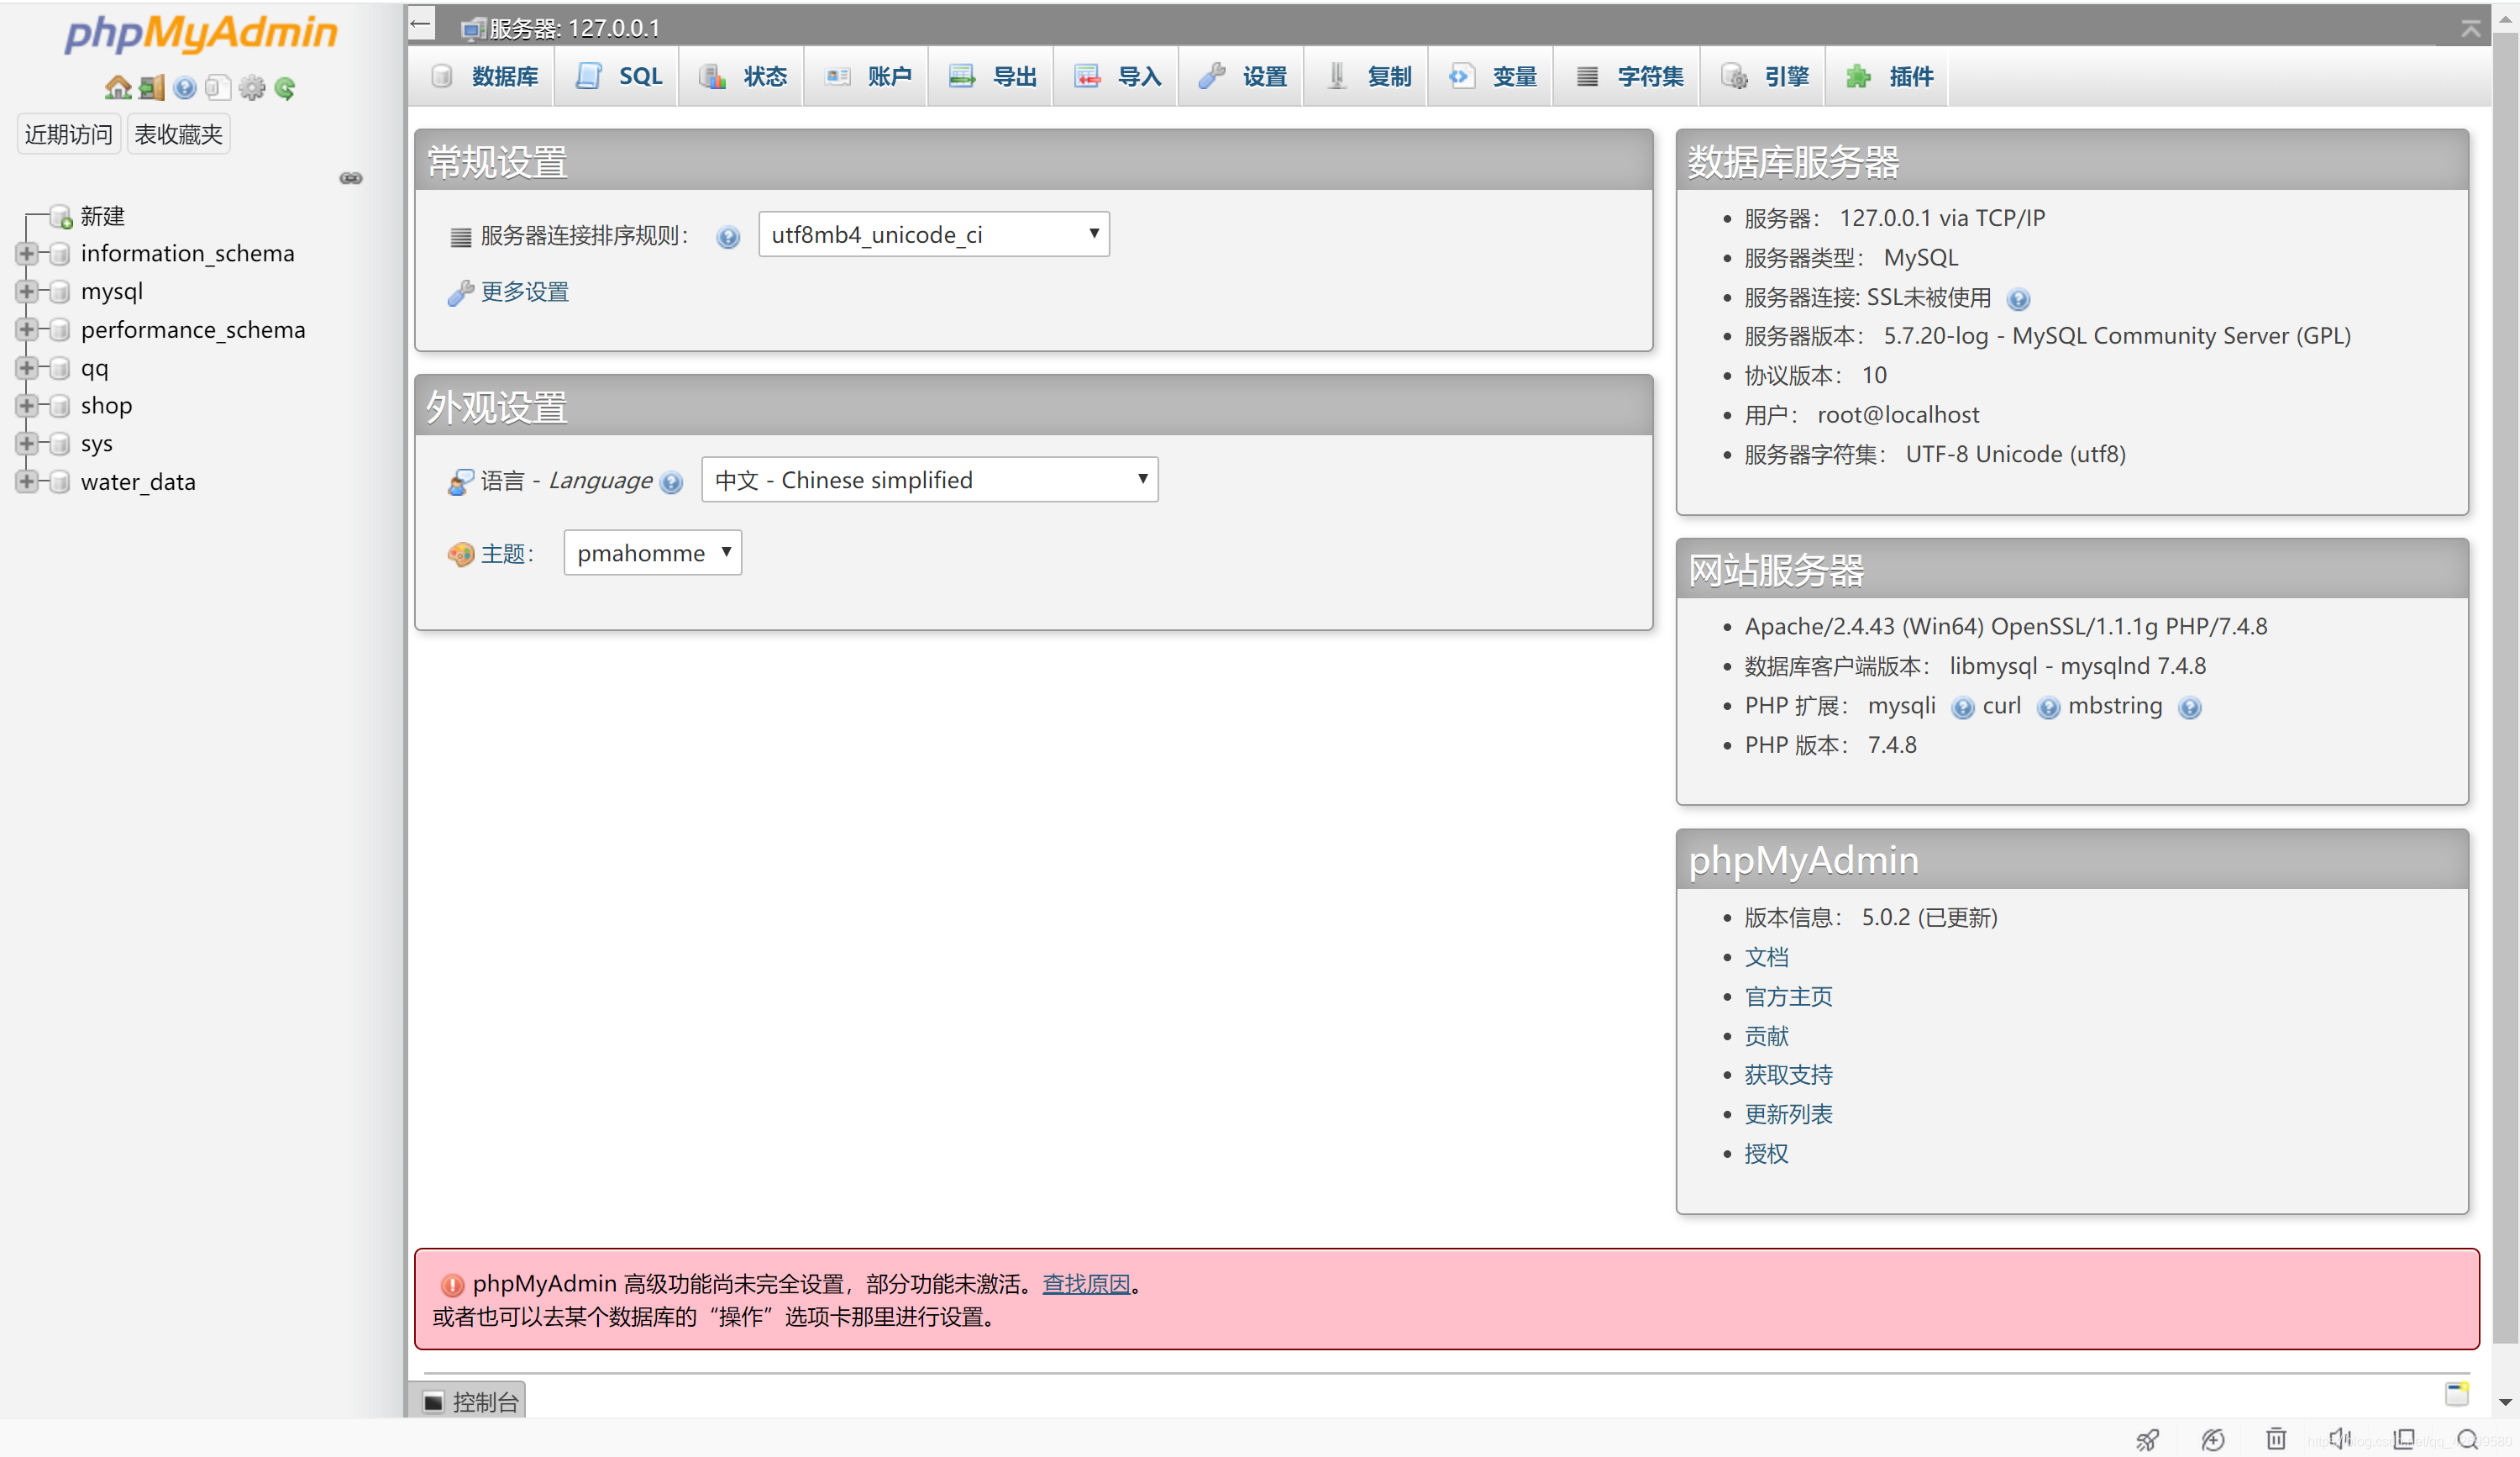Screen dimensions: 2520x1457
Task: Open the 复制 replication tab
Action: 1366,76
